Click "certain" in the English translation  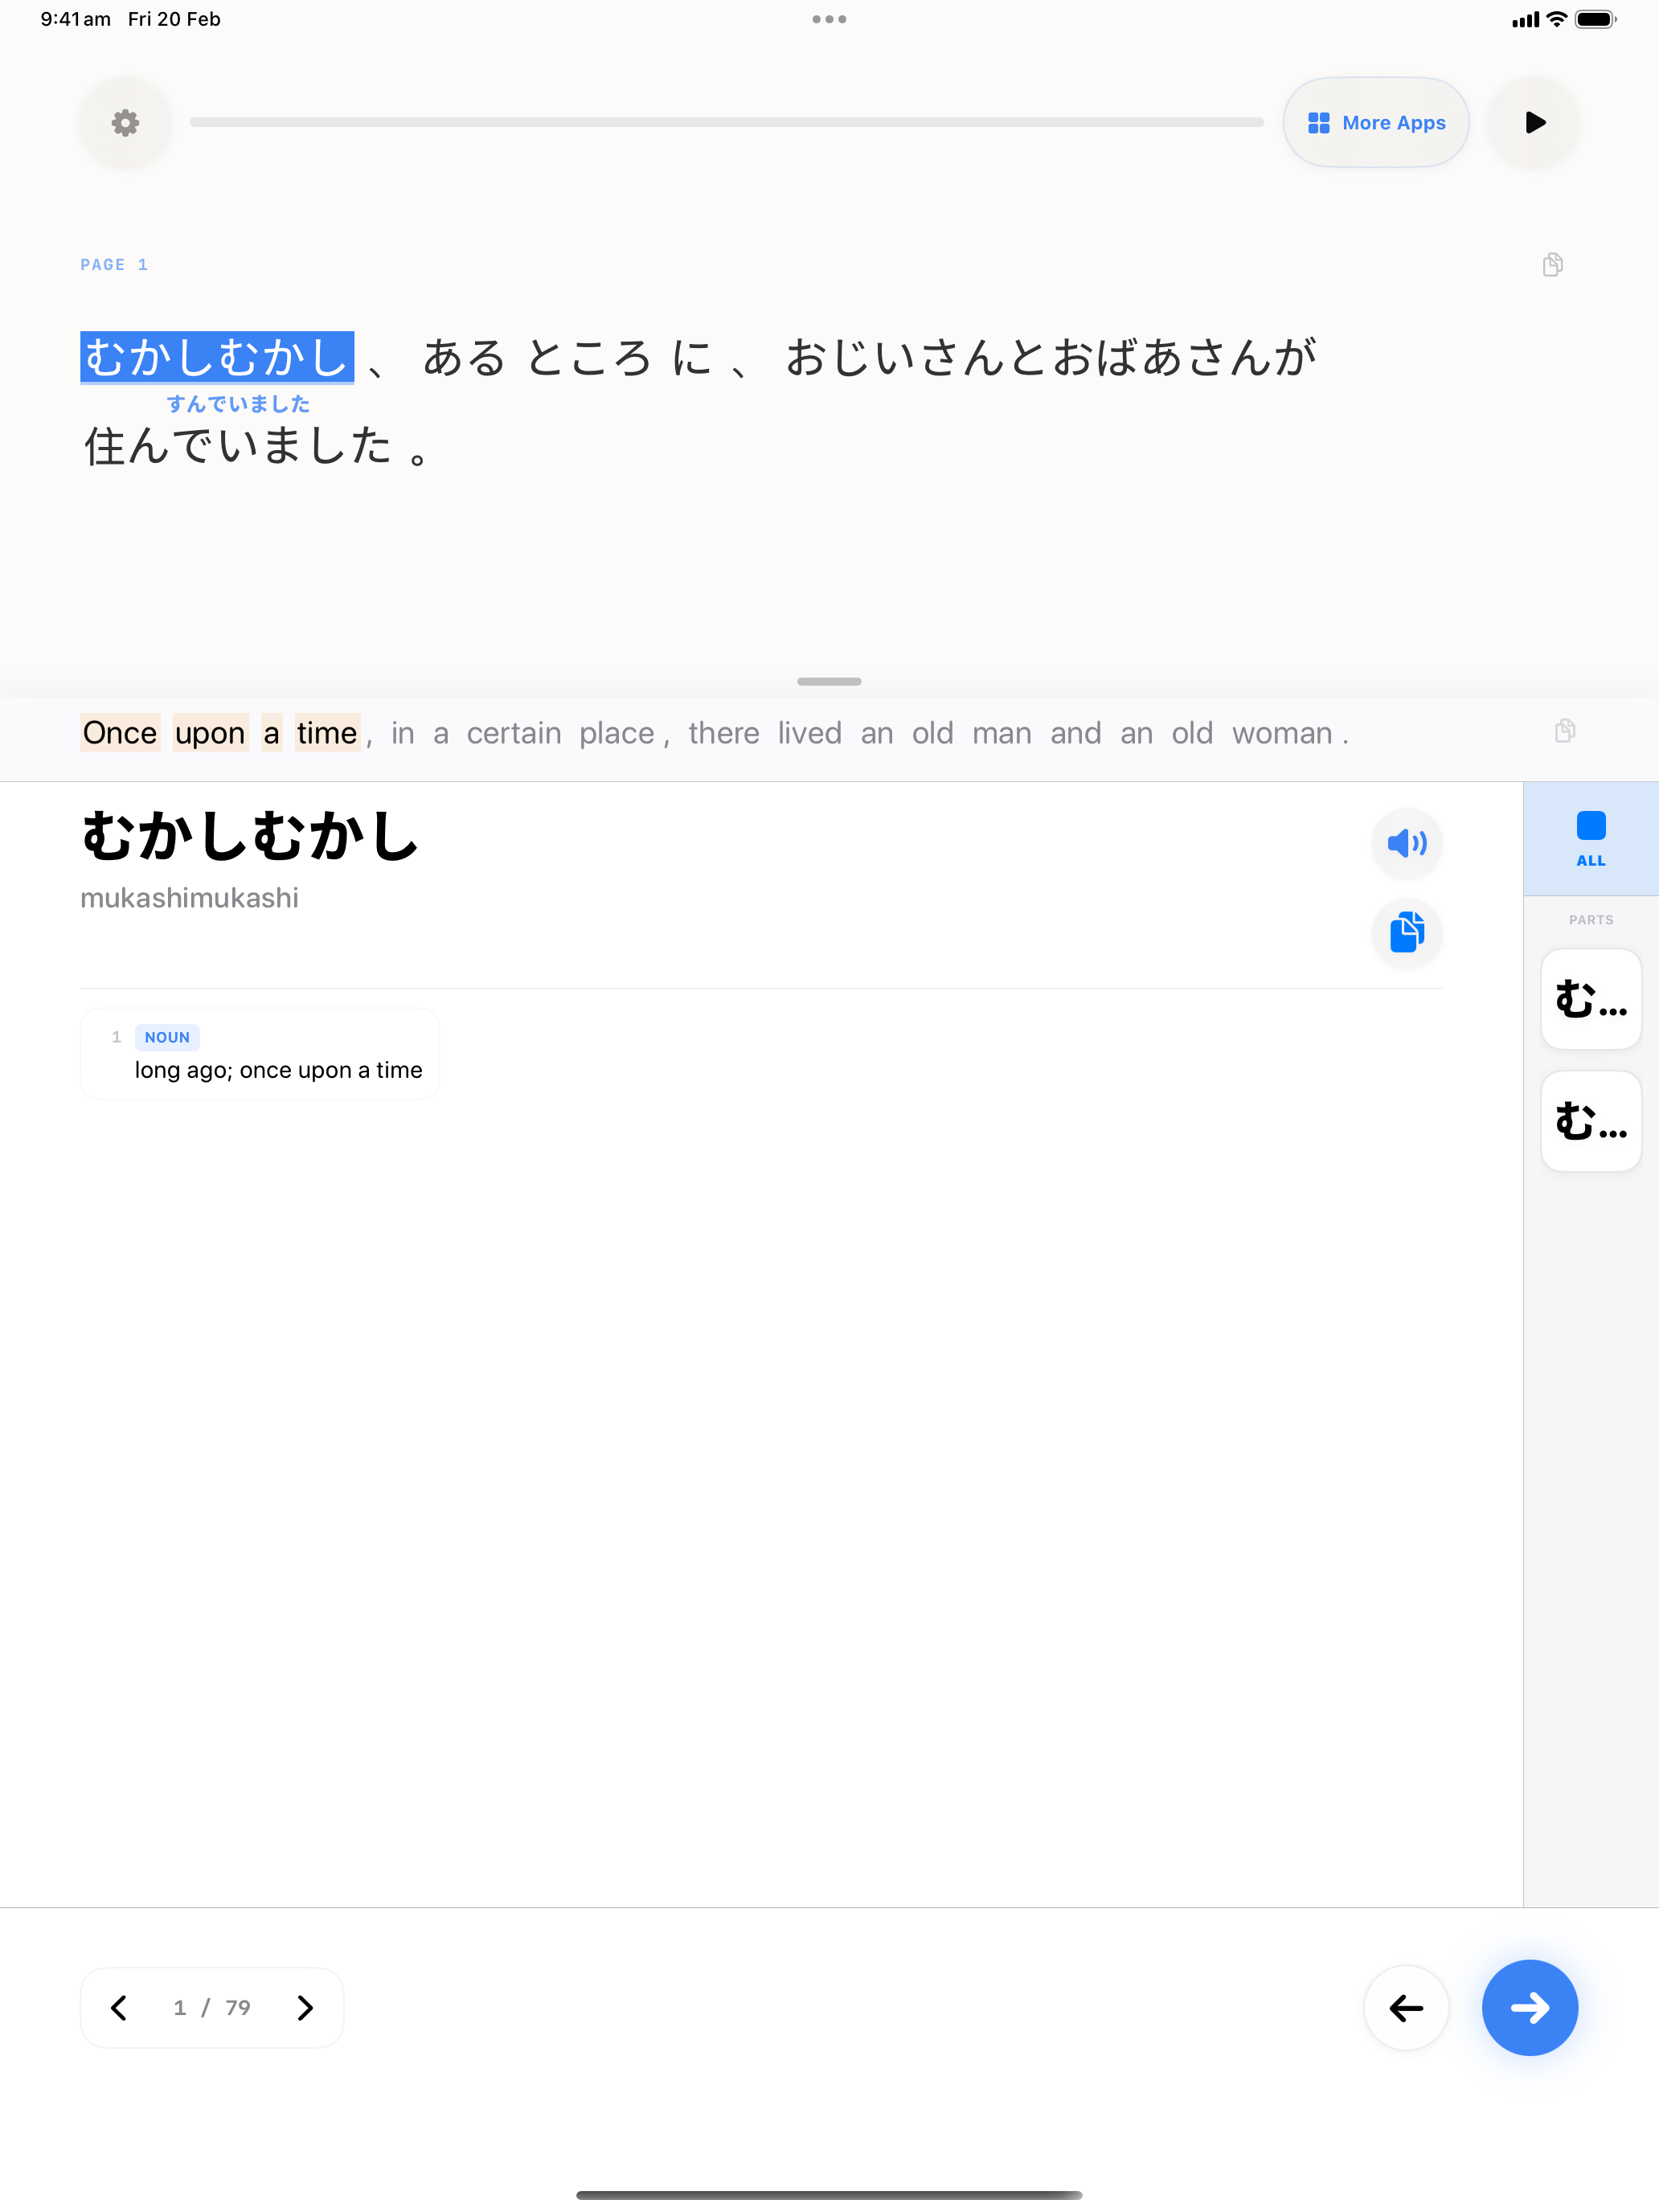[x=514, y=733]
